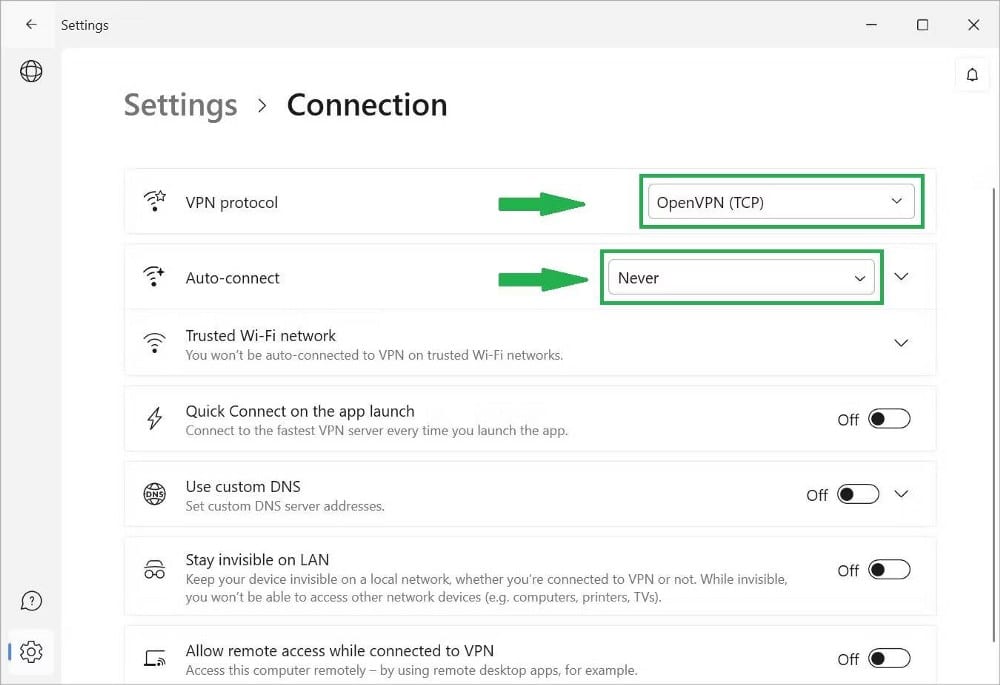Toggle Allow remote access while connected switch
Viewport: 1000px width, 685px height.
pos(889,658)
